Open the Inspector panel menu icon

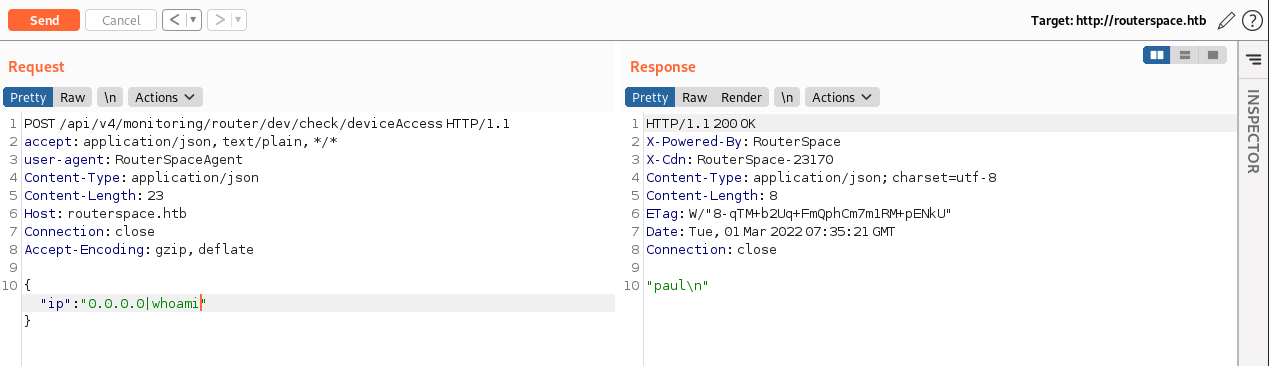click(1253, 61)
